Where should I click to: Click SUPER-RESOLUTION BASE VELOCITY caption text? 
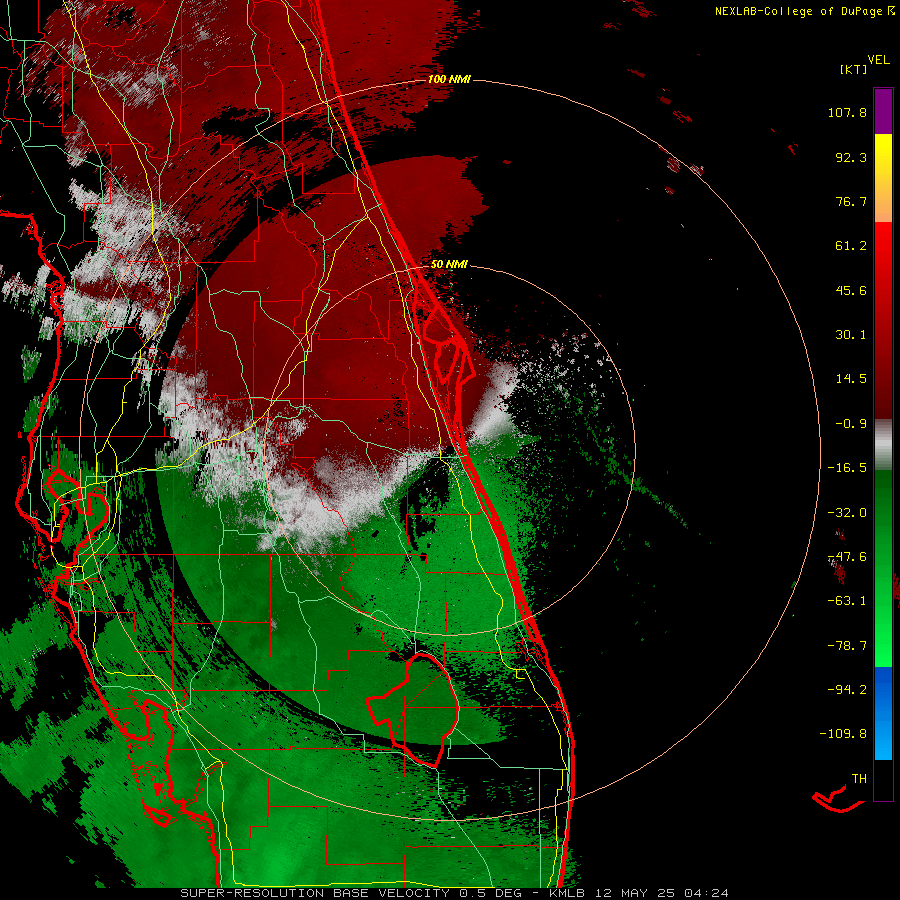point(315,893)
